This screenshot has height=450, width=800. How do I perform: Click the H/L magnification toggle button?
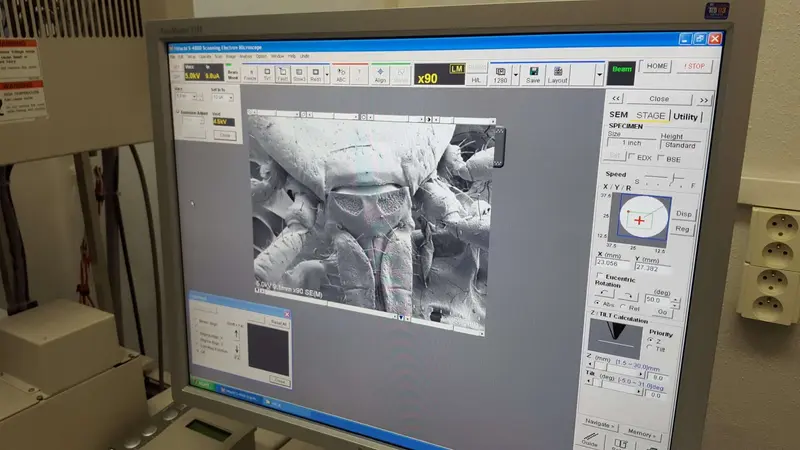(x=476, y=80)
